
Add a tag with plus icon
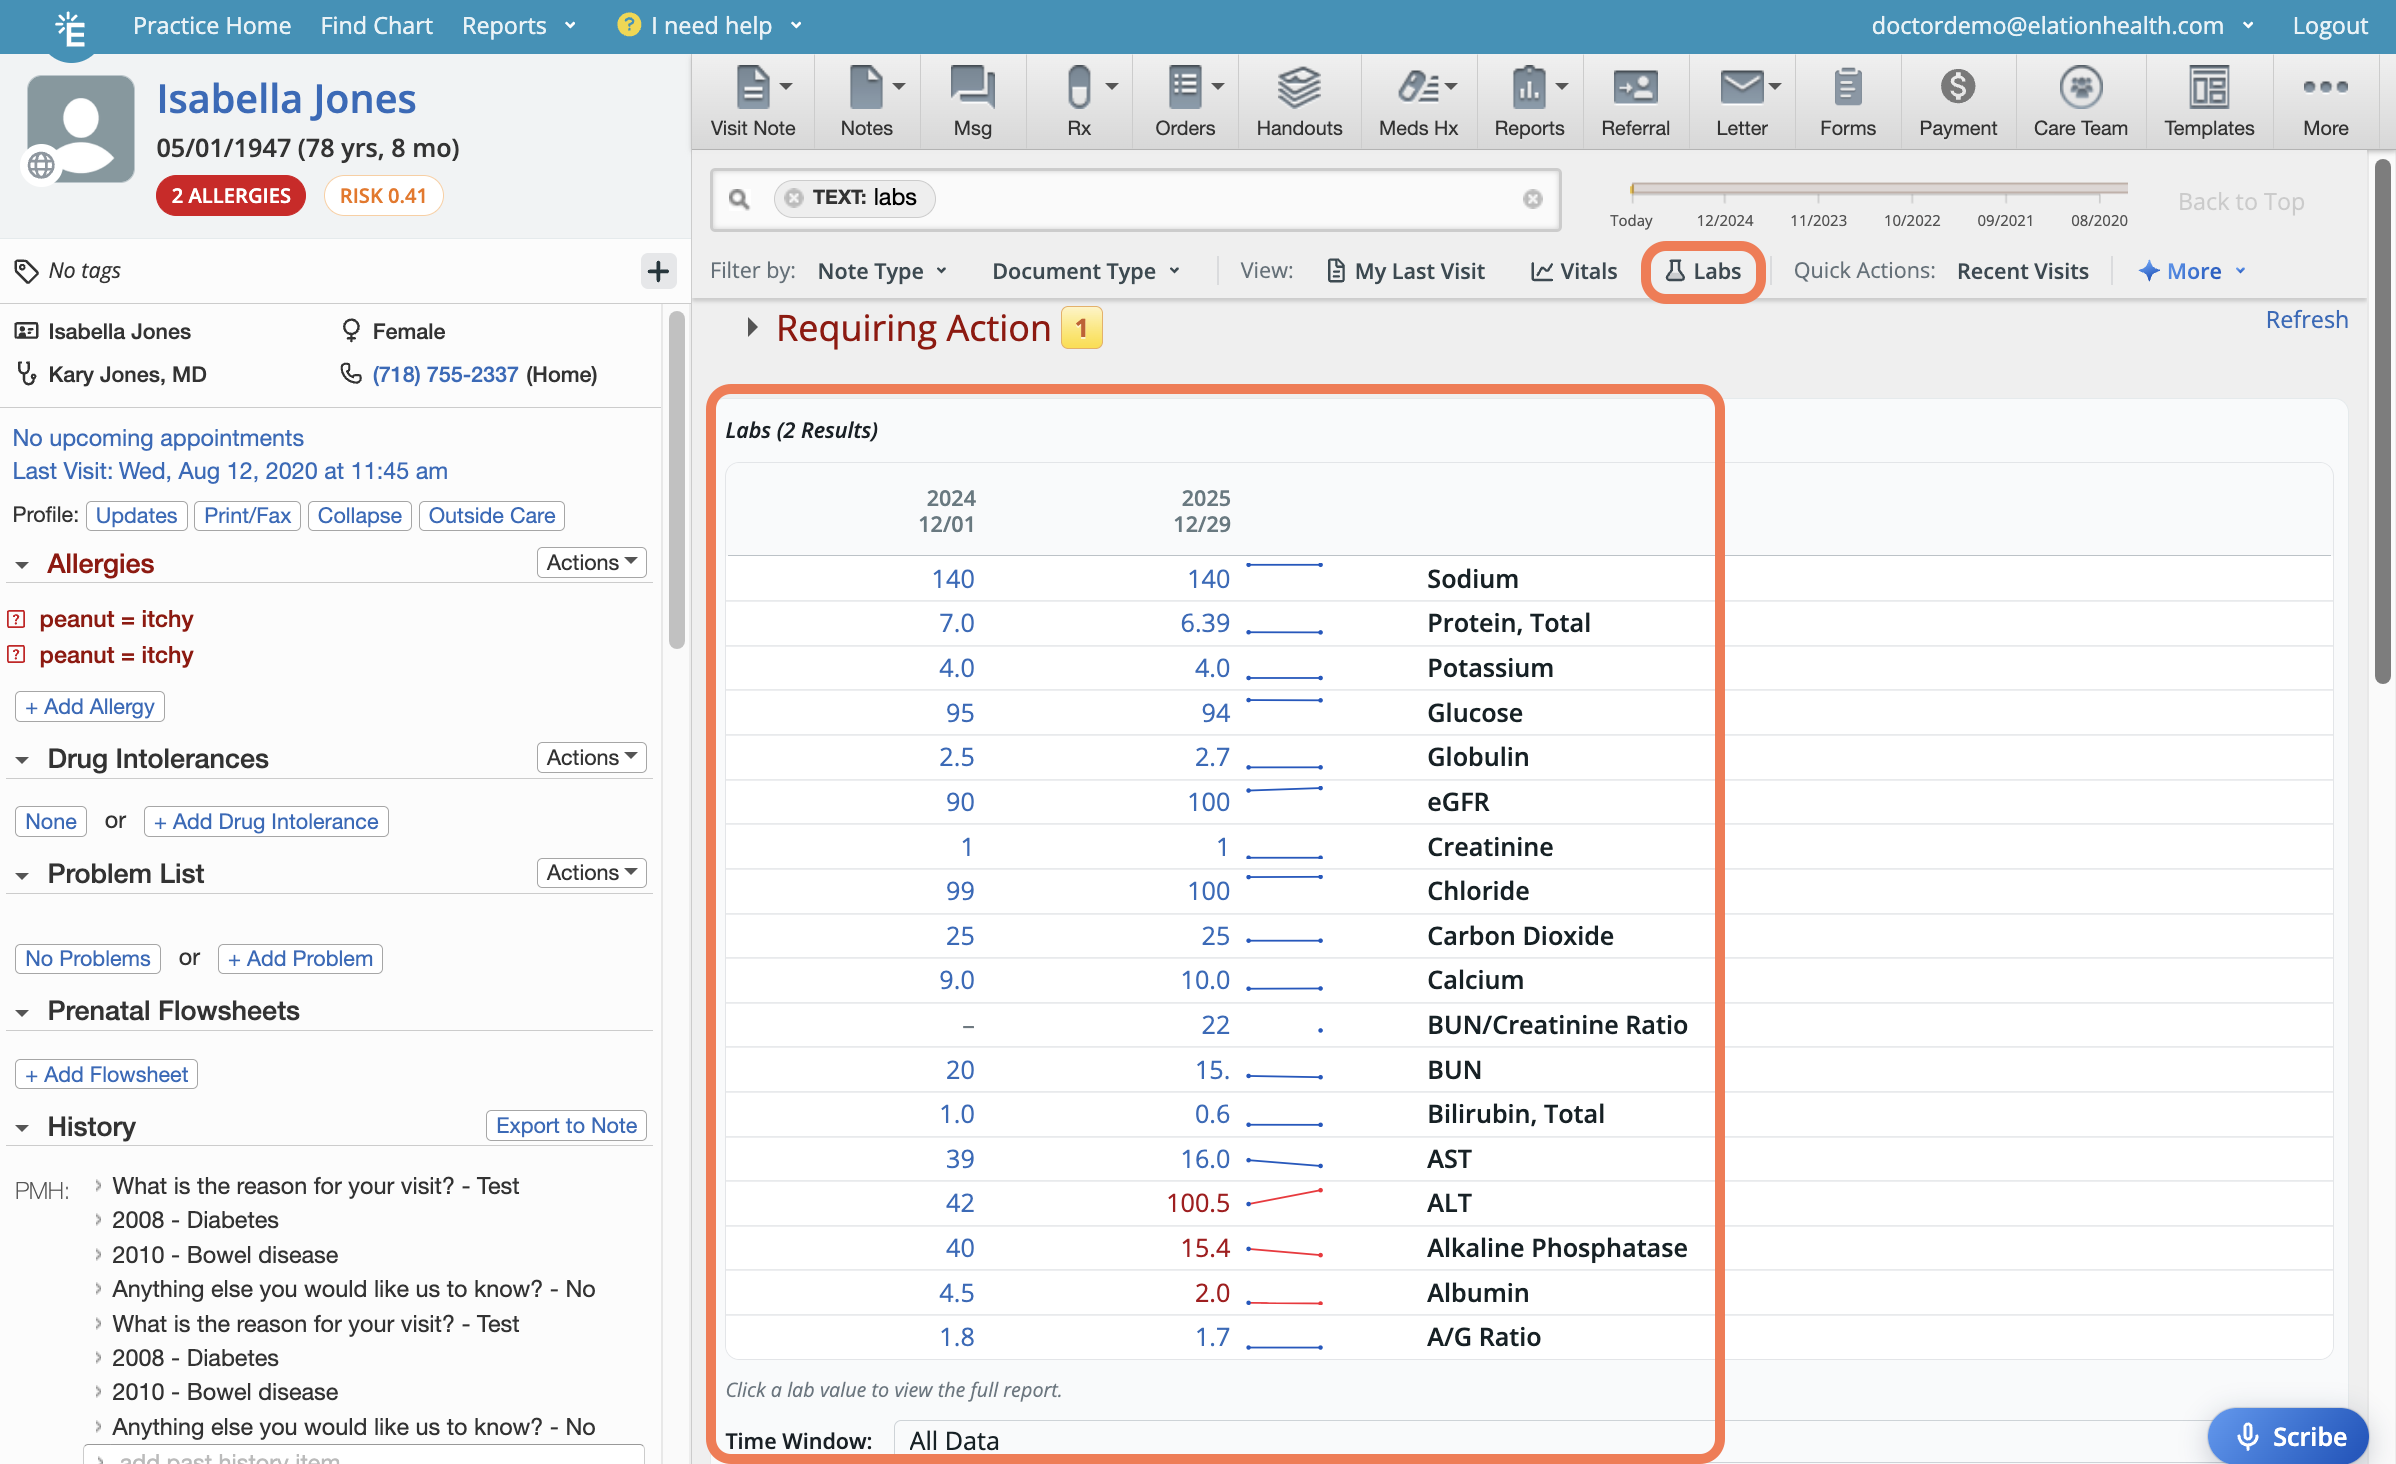tap(658, 271)
